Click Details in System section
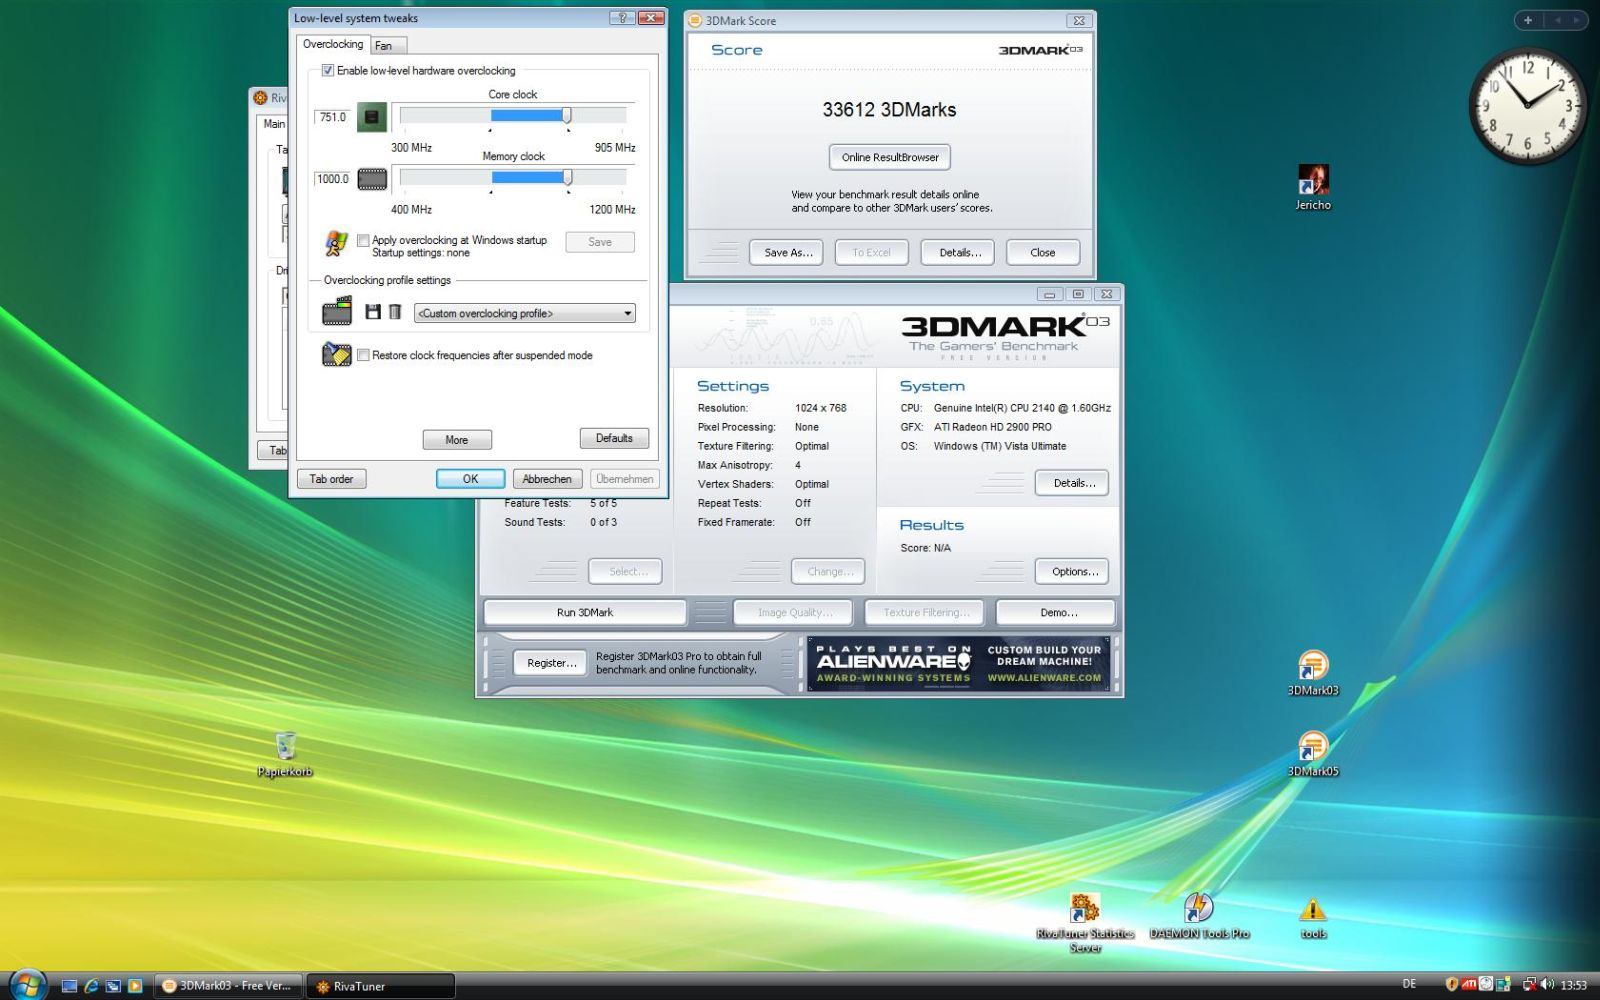 1074,483
